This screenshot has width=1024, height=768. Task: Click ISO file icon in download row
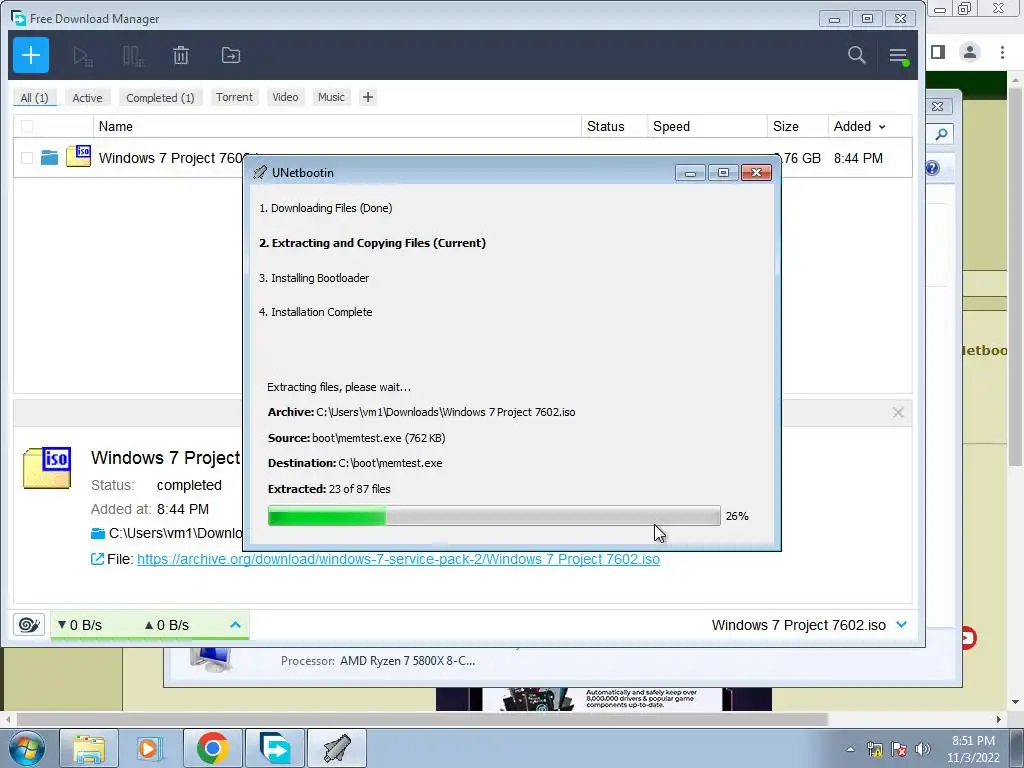click(78, 157)
